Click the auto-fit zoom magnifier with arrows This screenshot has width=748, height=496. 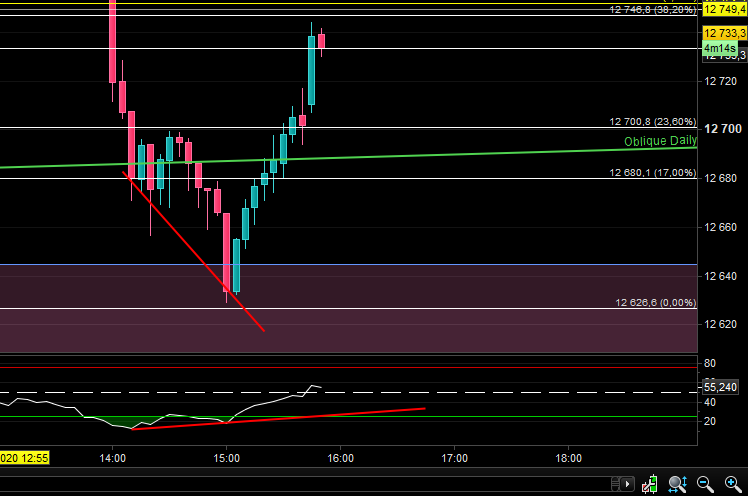click(x=677, y=484)
